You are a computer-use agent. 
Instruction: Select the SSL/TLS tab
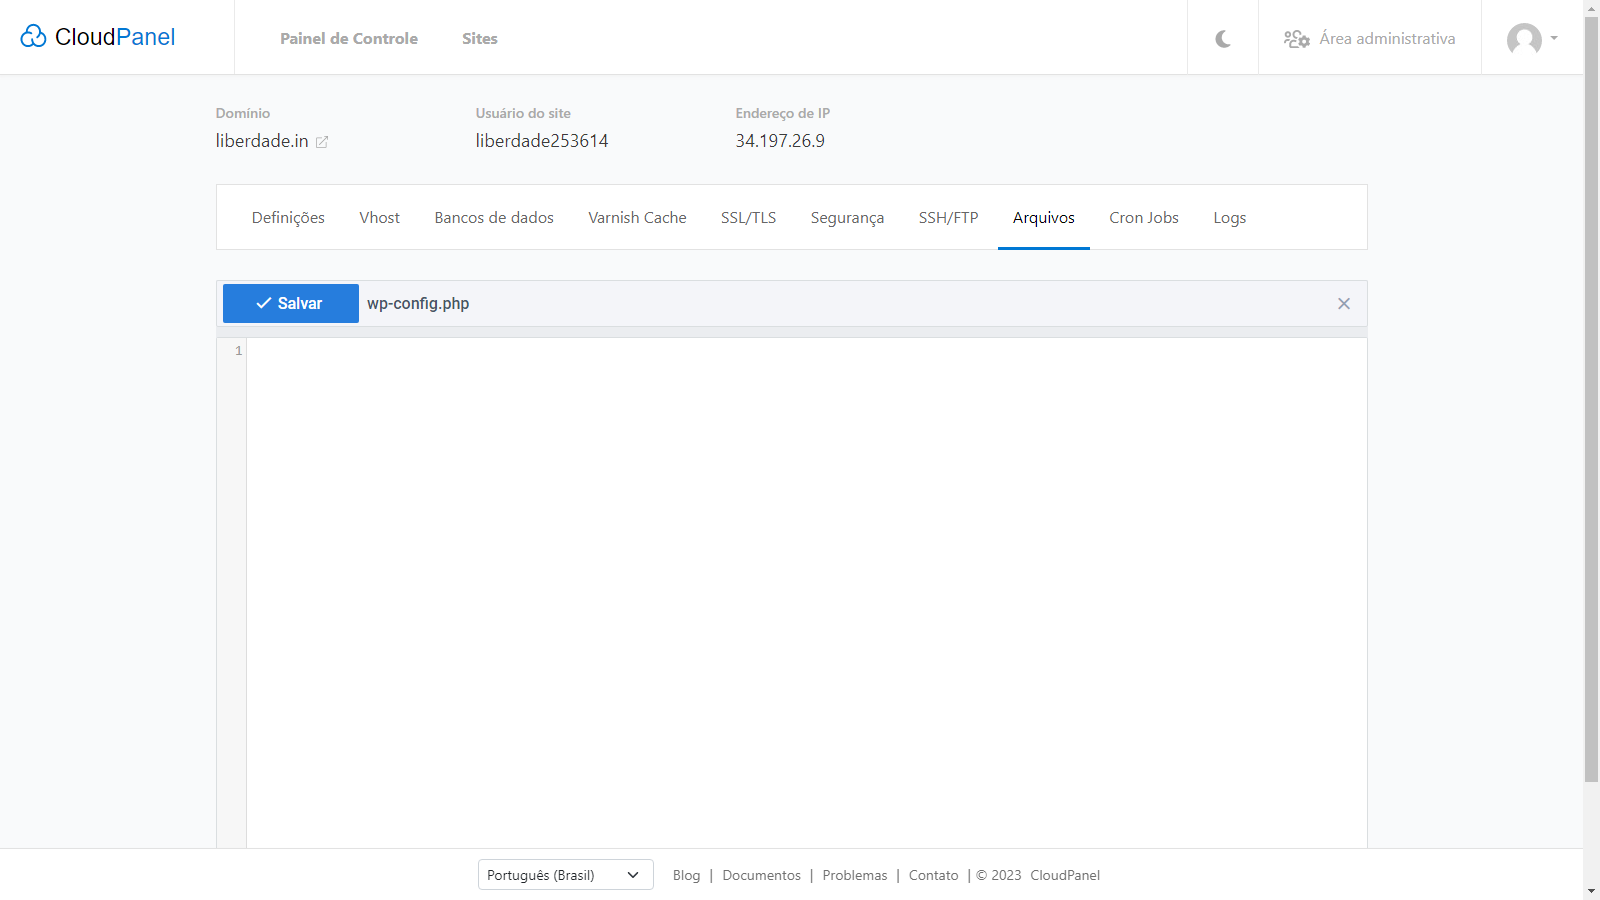[x=748, y=217]
